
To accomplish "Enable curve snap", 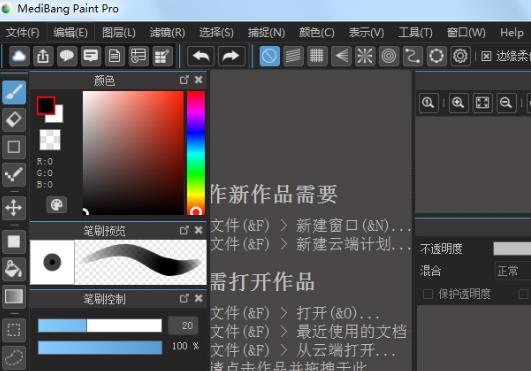I will coord(413,56).
